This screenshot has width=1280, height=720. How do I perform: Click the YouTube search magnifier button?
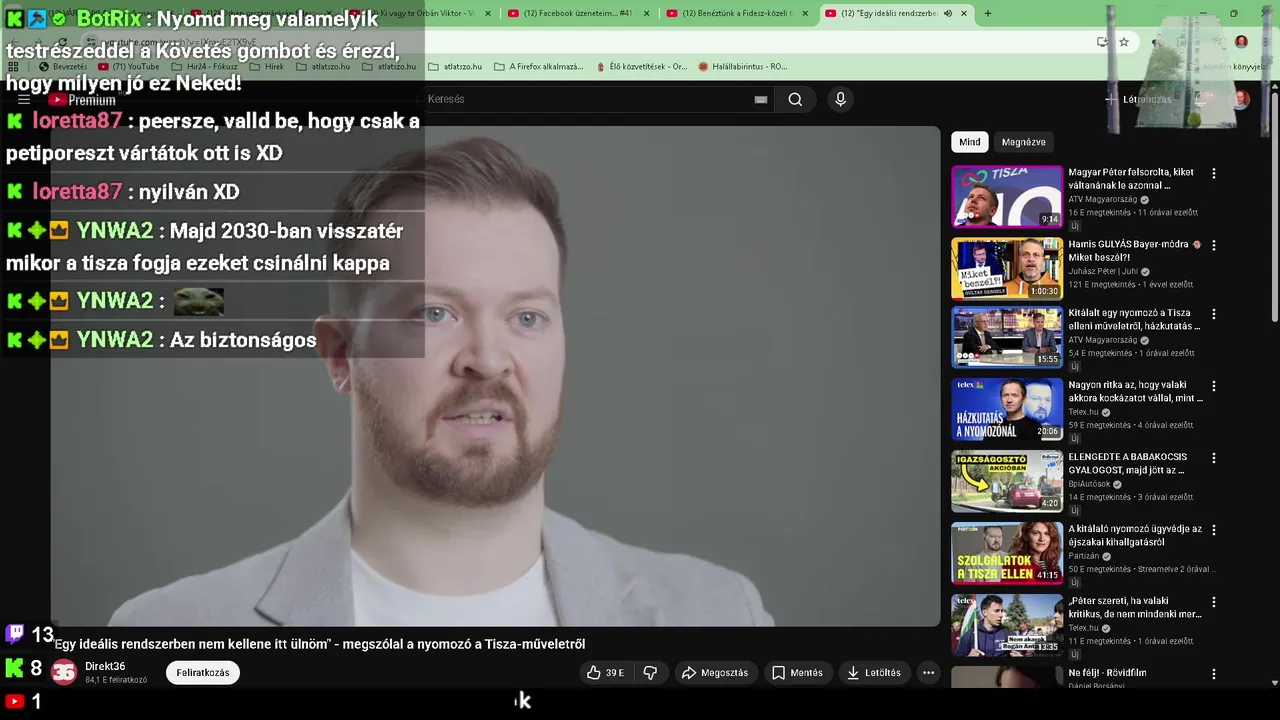[795, 99]
